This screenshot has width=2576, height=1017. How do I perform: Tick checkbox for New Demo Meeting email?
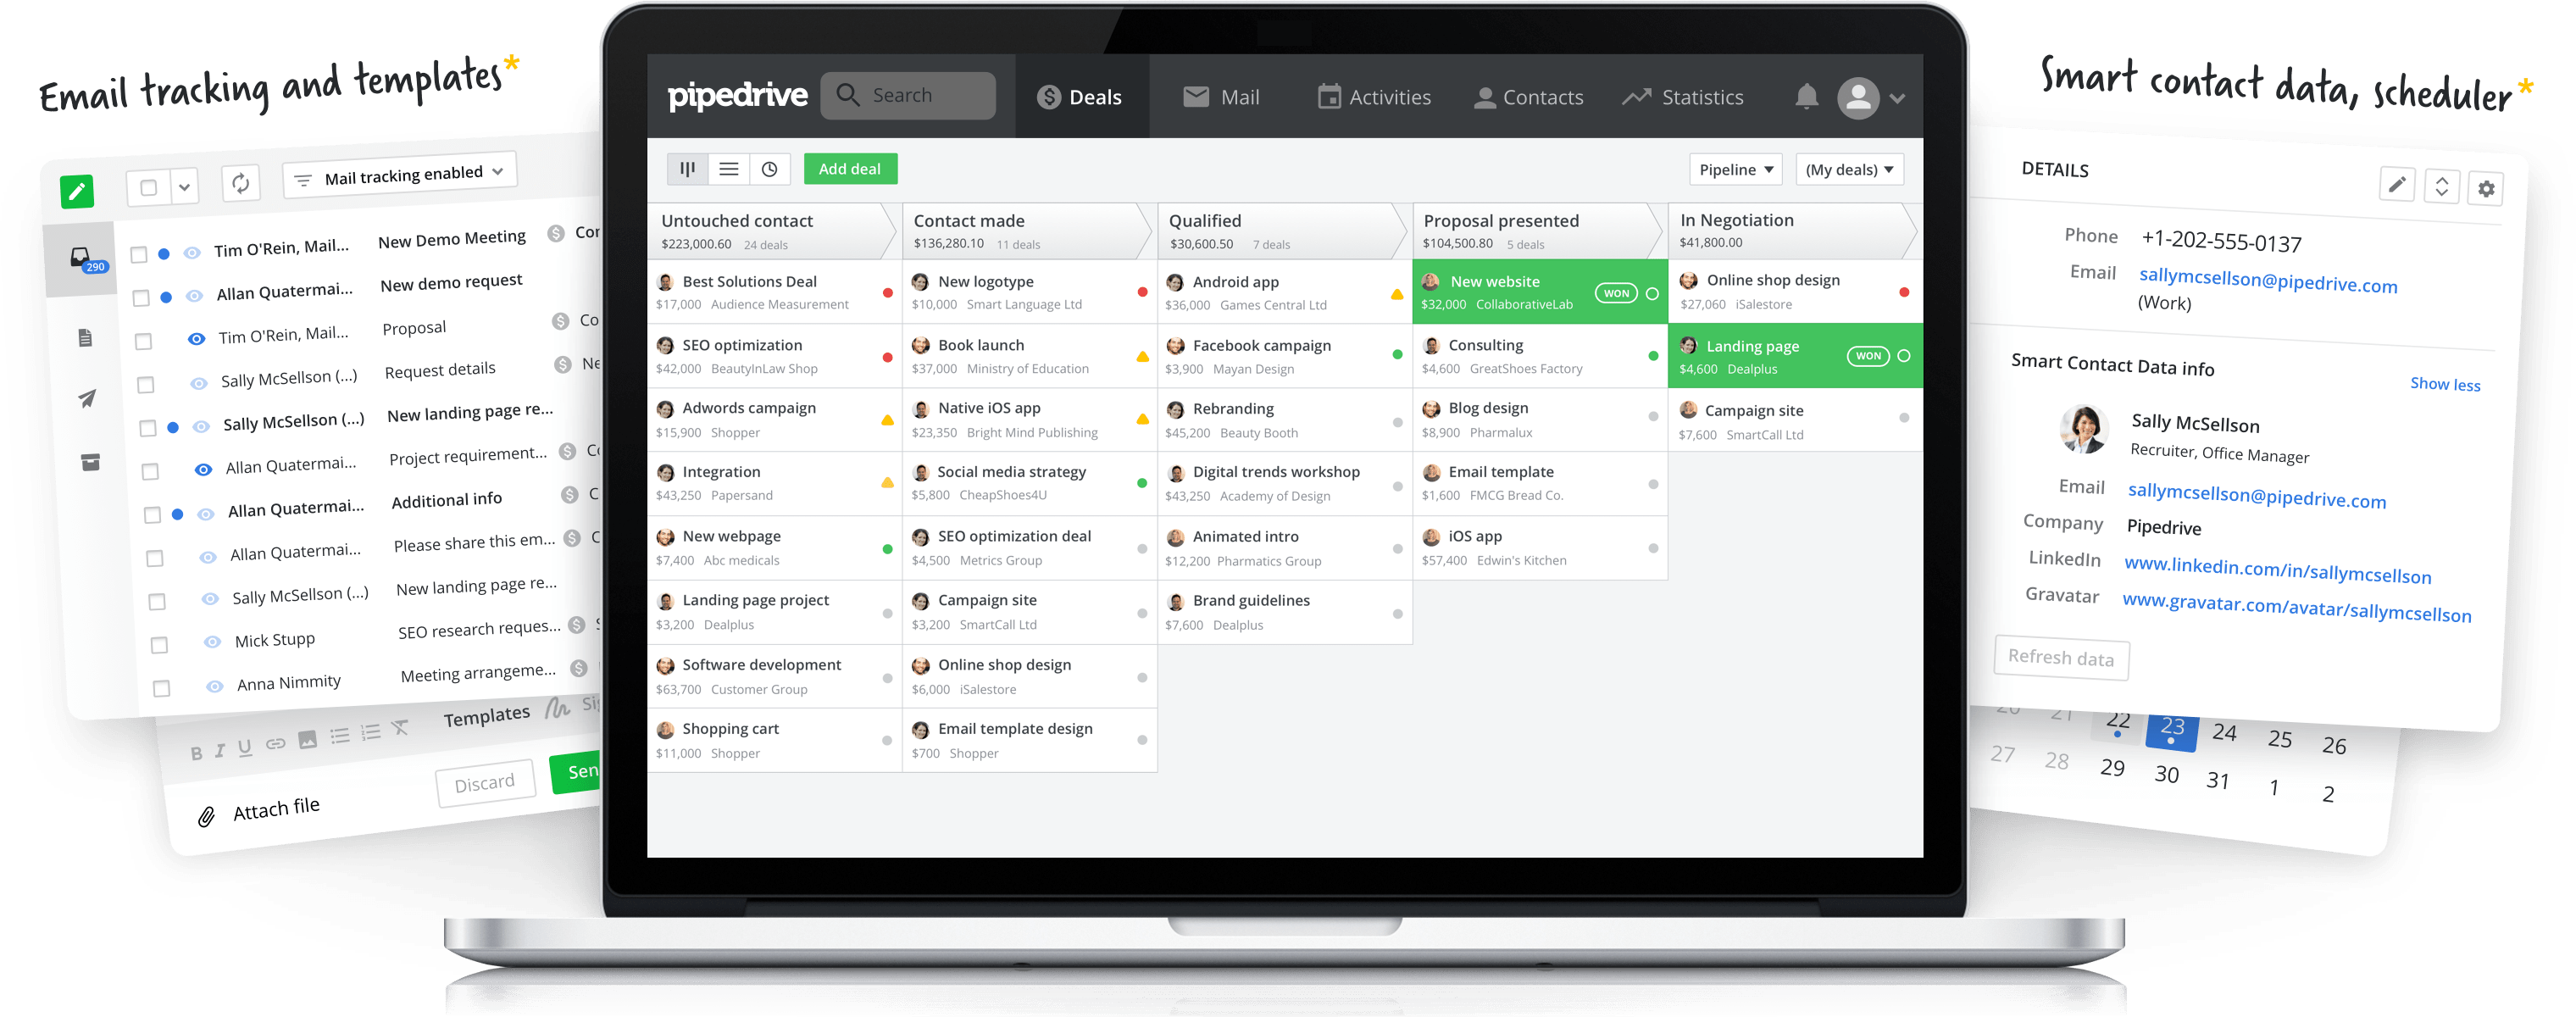(139, 254)
